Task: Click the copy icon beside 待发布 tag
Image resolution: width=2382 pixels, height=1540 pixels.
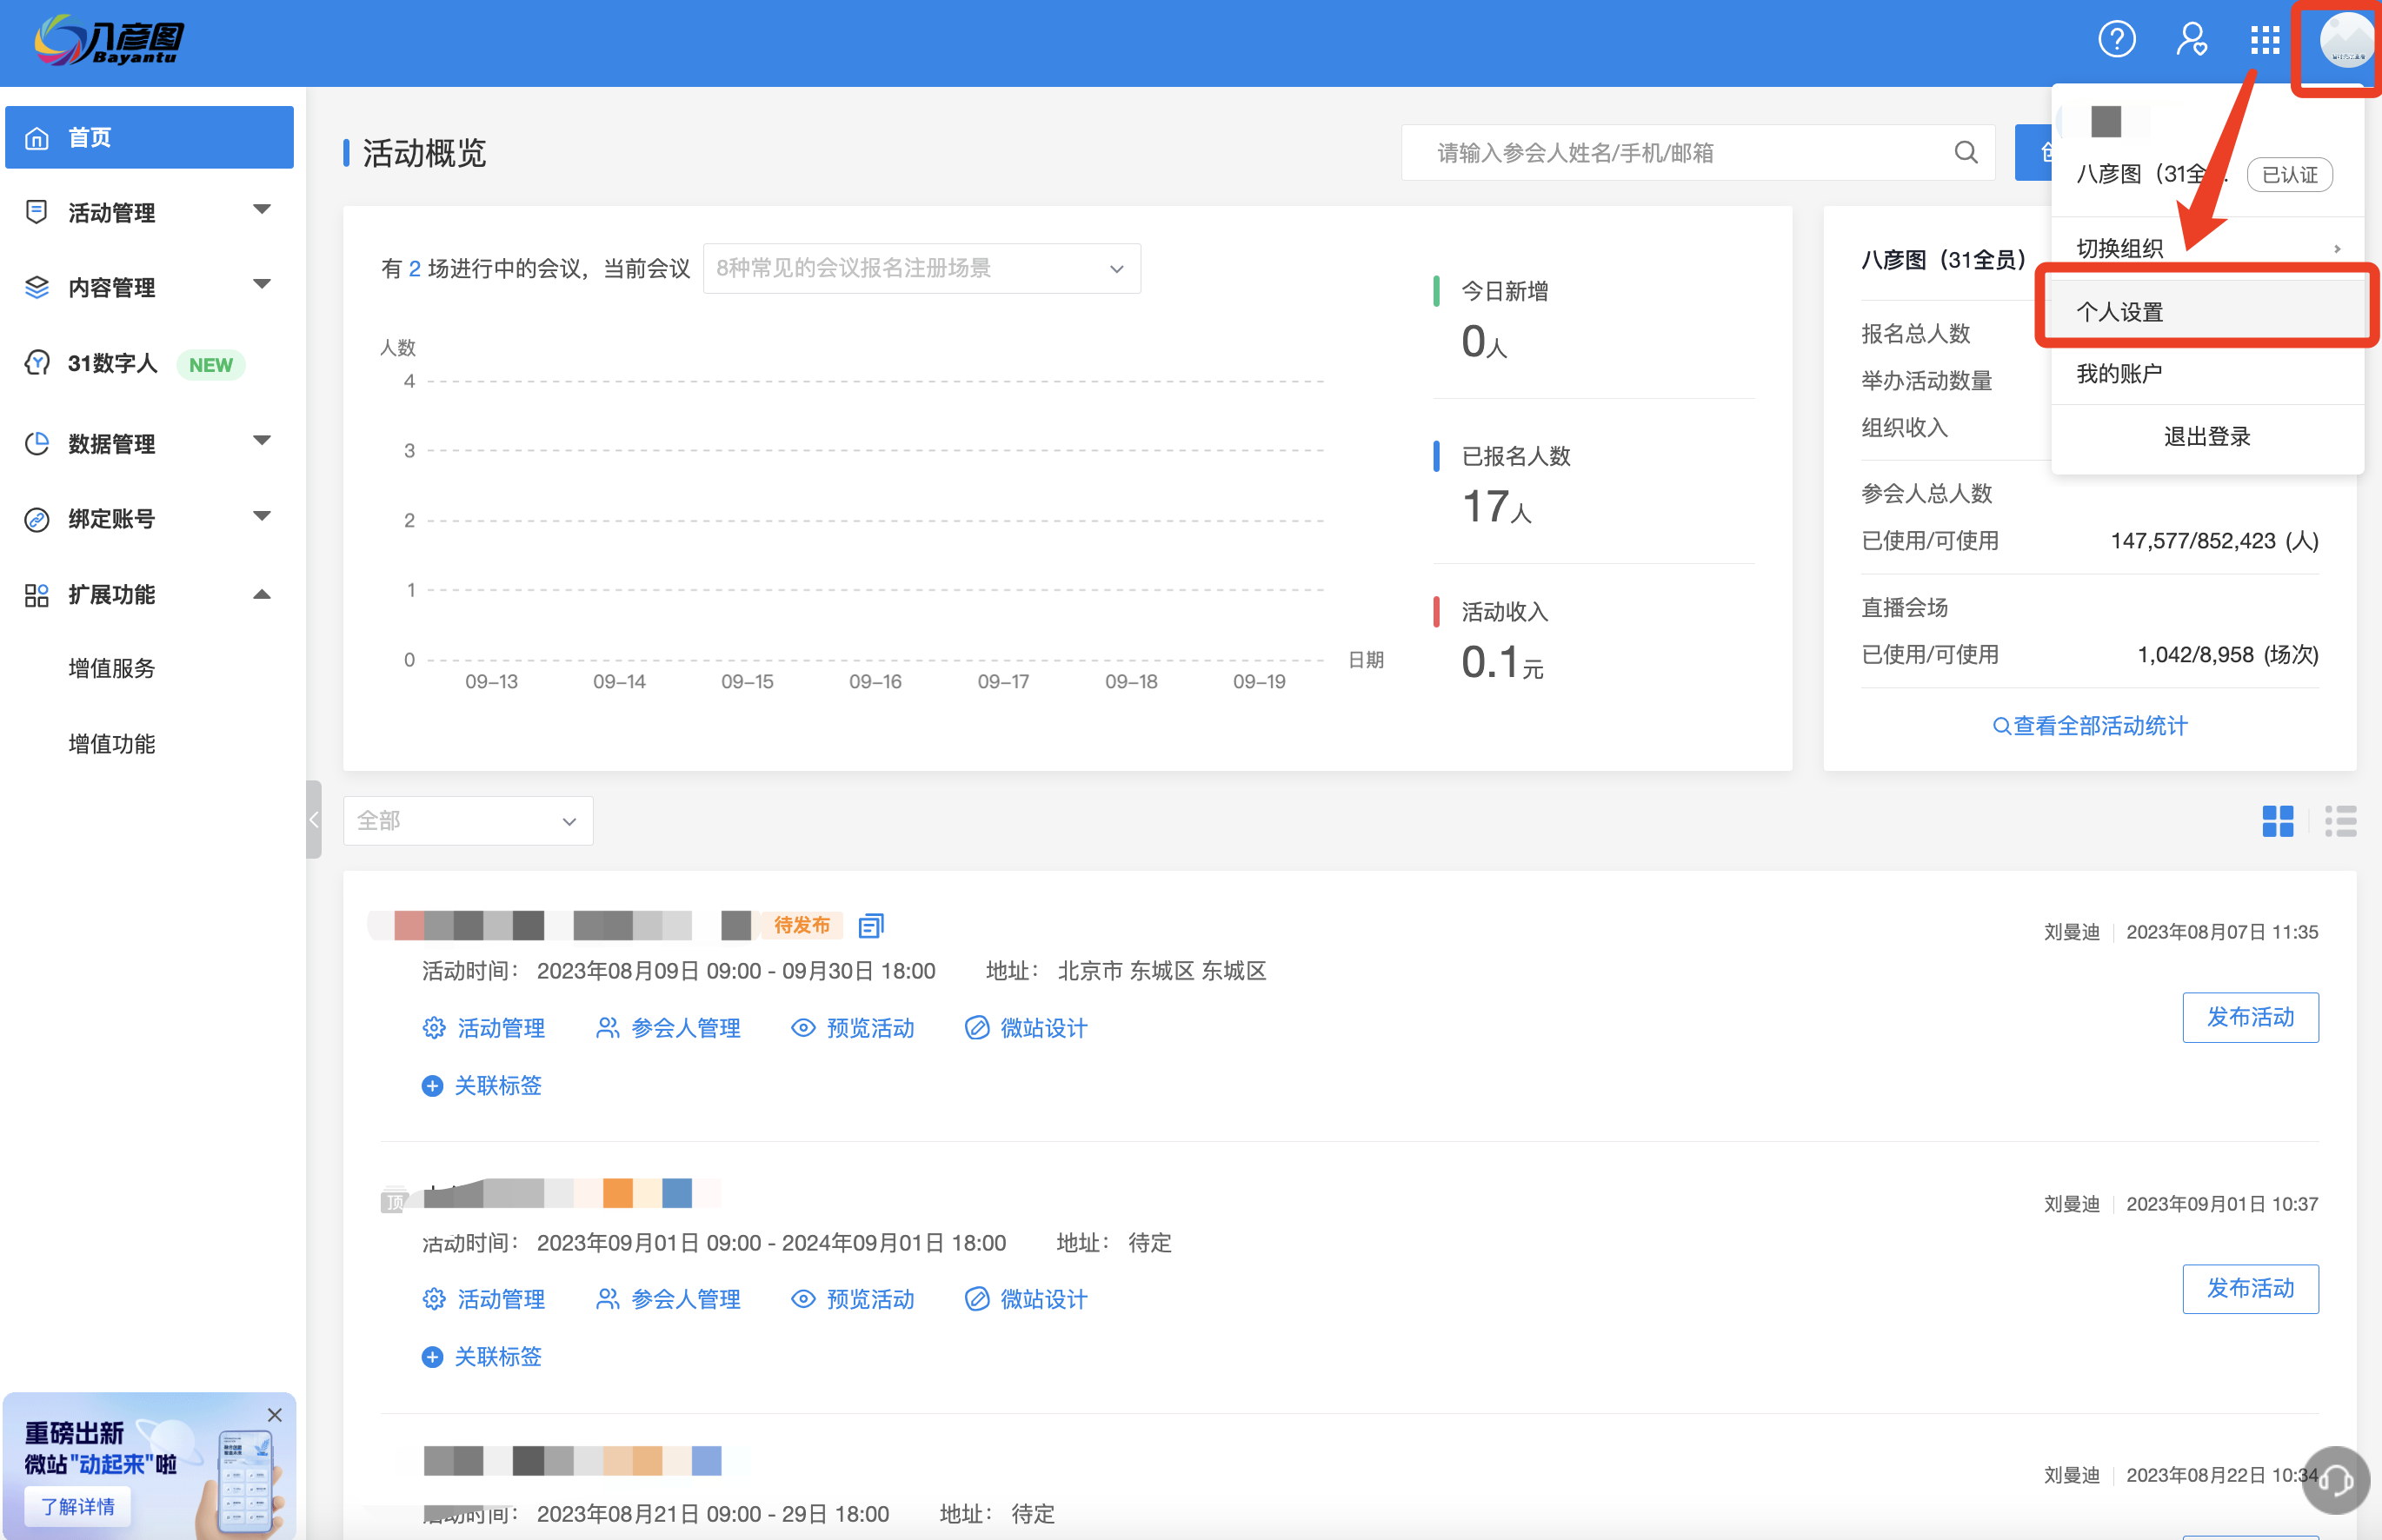Action: click(x=871, y=925)
